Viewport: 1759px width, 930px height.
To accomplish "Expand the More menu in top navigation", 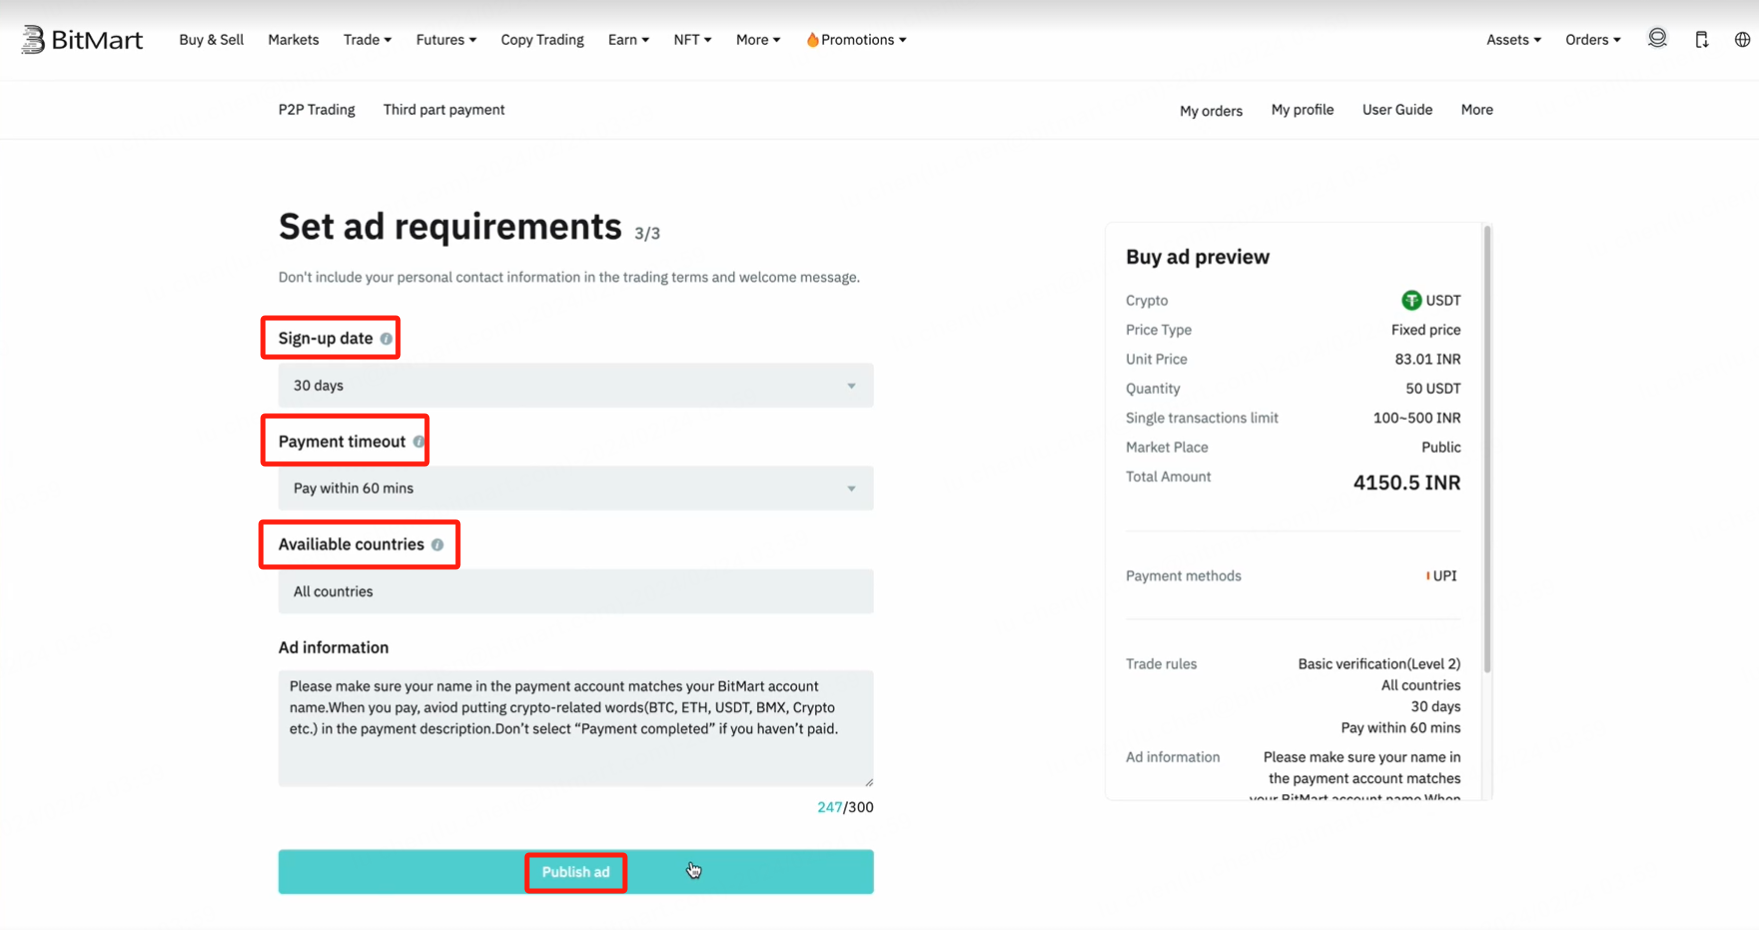I will (x=758, y=40).
